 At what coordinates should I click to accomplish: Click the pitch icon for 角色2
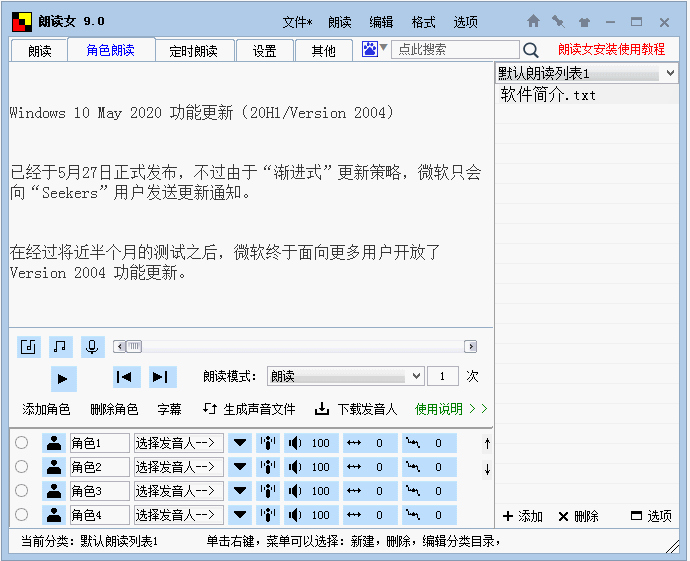pyautogui.click(x=413, y=467)
